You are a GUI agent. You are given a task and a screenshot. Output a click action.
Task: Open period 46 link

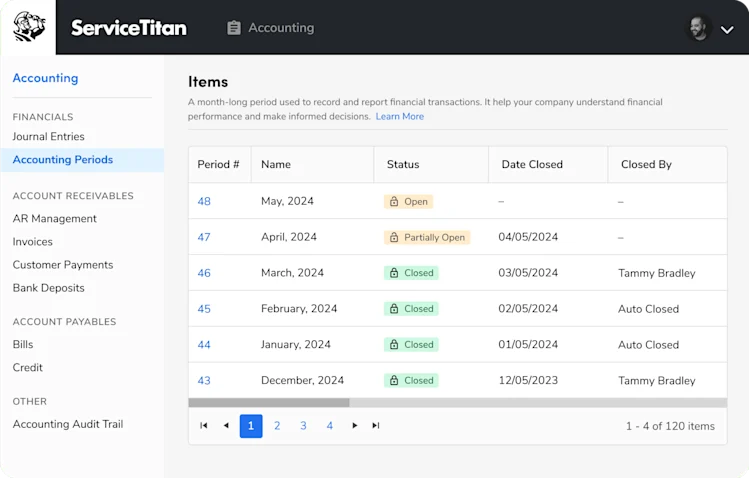204,273
